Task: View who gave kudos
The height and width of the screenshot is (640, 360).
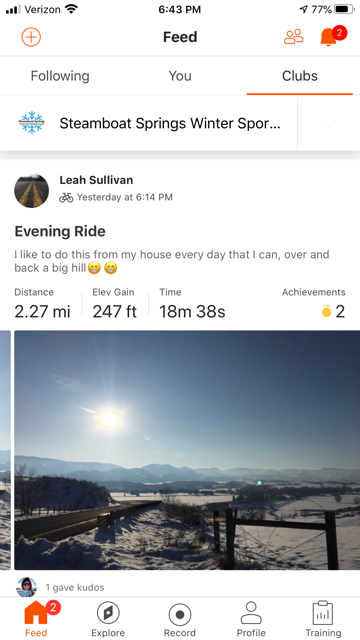Action: pos(75,587)
